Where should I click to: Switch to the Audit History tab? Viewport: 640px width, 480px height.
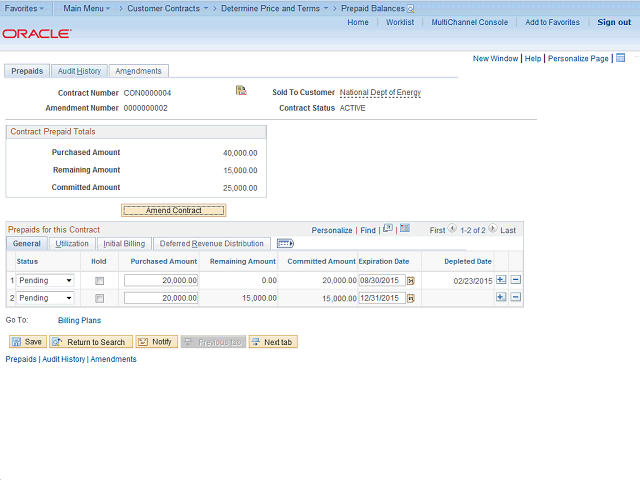[x=79, y=71]
